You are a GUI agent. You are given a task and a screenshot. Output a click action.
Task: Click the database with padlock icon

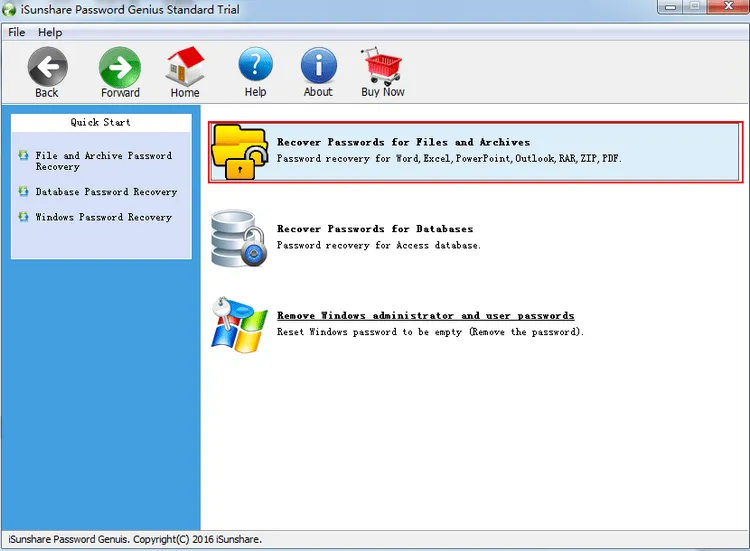pyautogui.click(x=239, y=238)
